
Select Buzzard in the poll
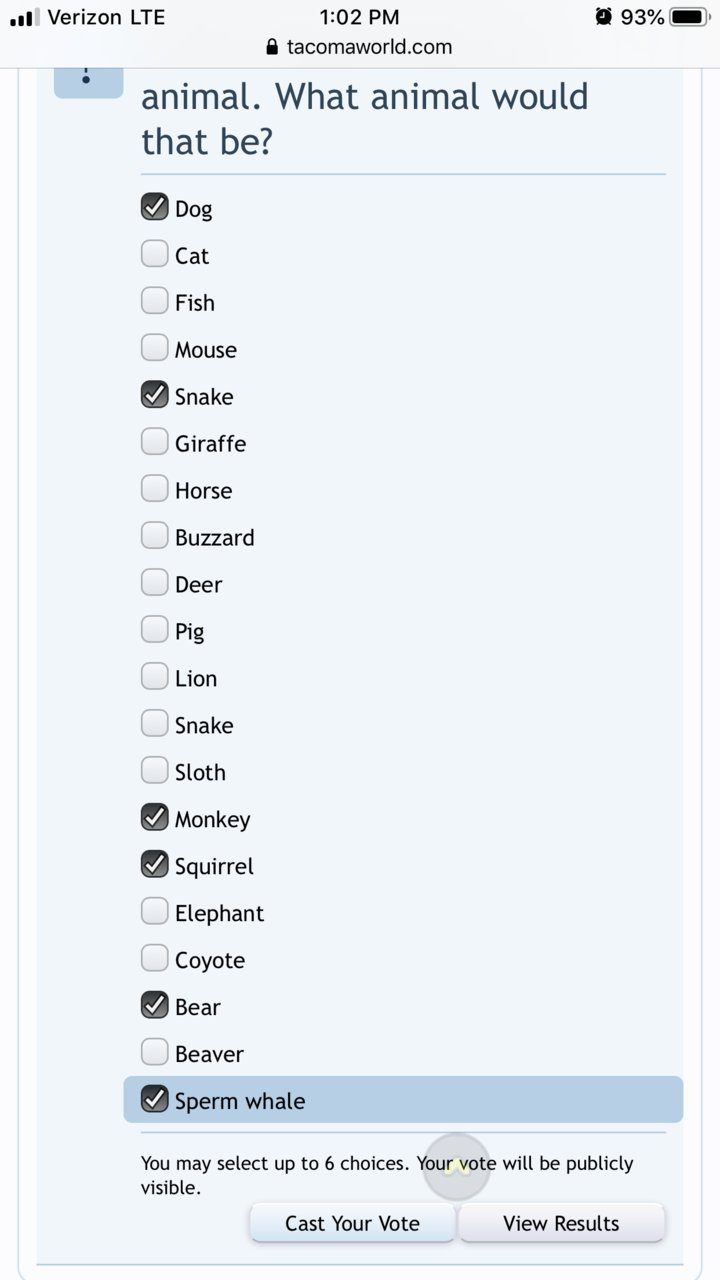(154, 536)
